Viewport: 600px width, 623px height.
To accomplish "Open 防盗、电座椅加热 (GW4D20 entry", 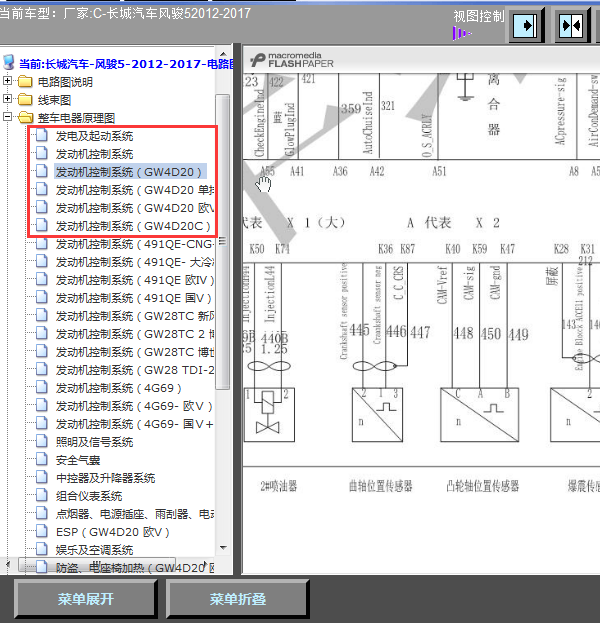I will click(x=135, y=568).
